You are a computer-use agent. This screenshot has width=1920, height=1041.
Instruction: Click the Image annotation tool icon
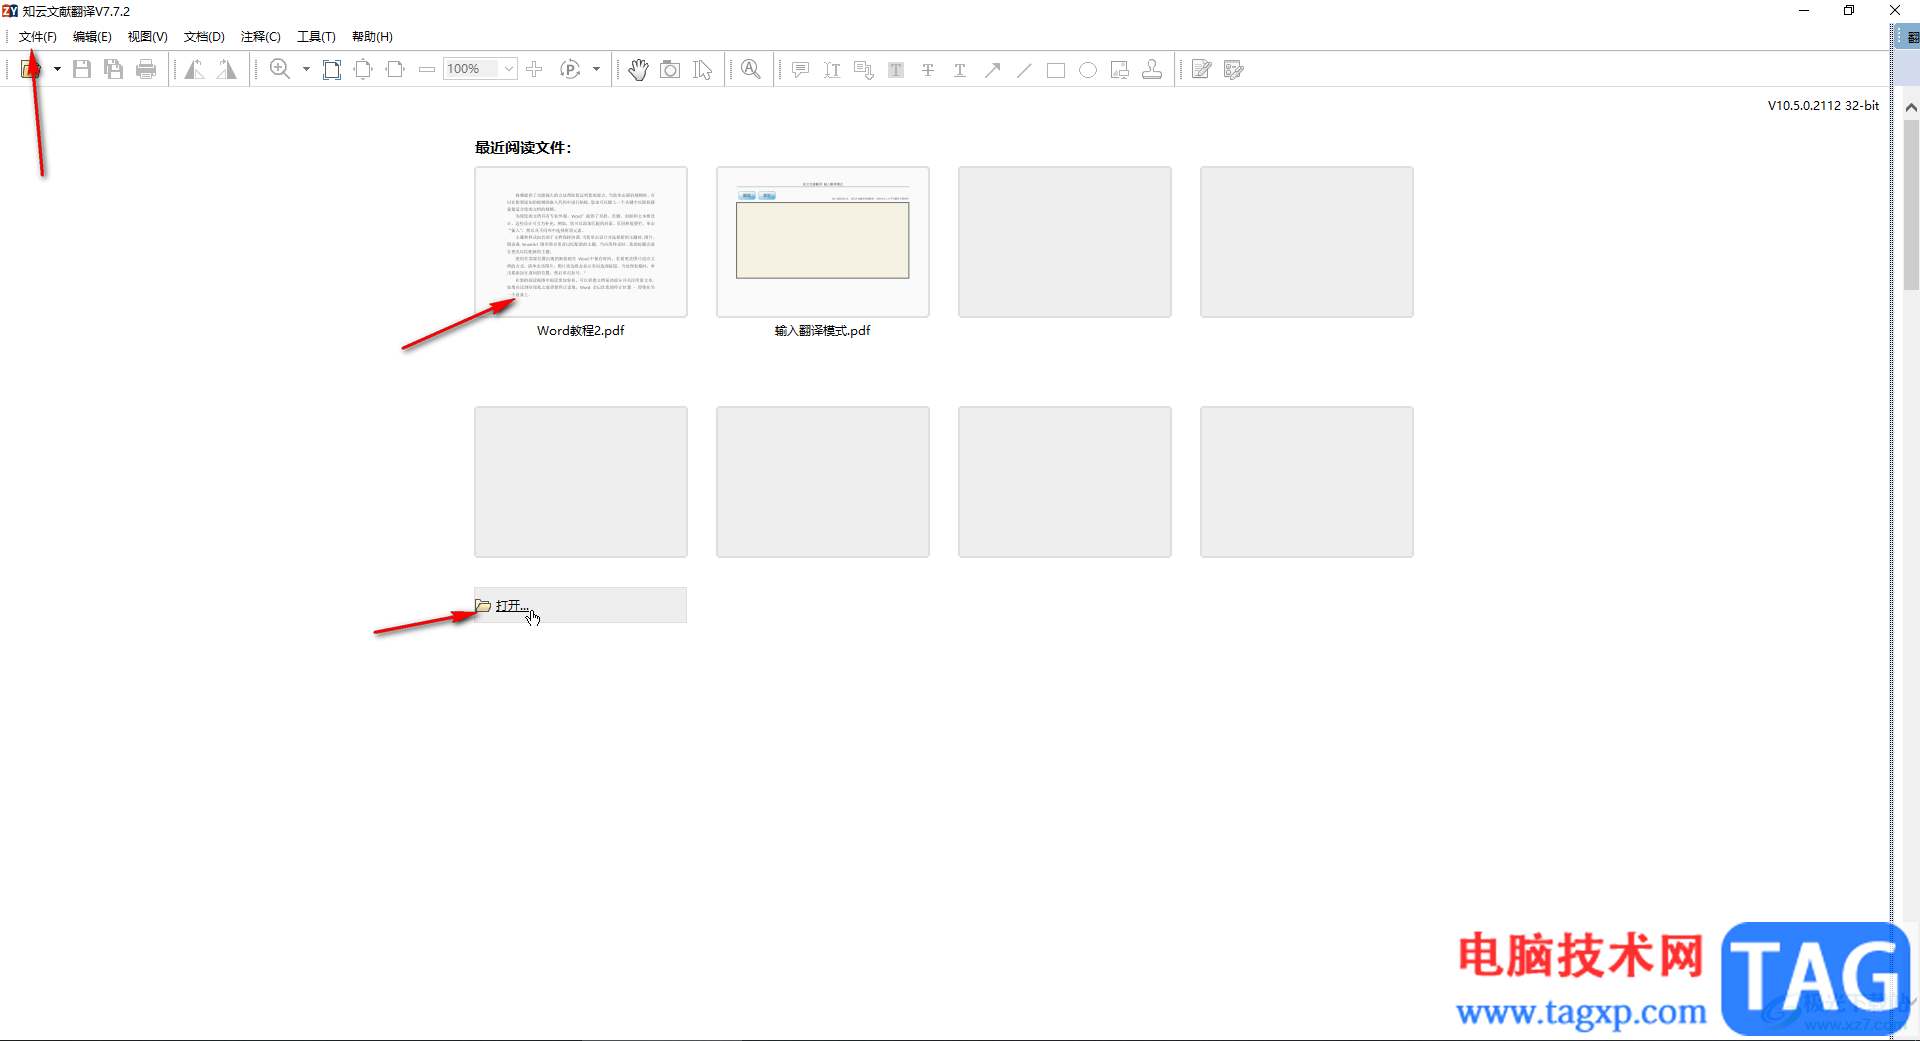point(1120,69)
